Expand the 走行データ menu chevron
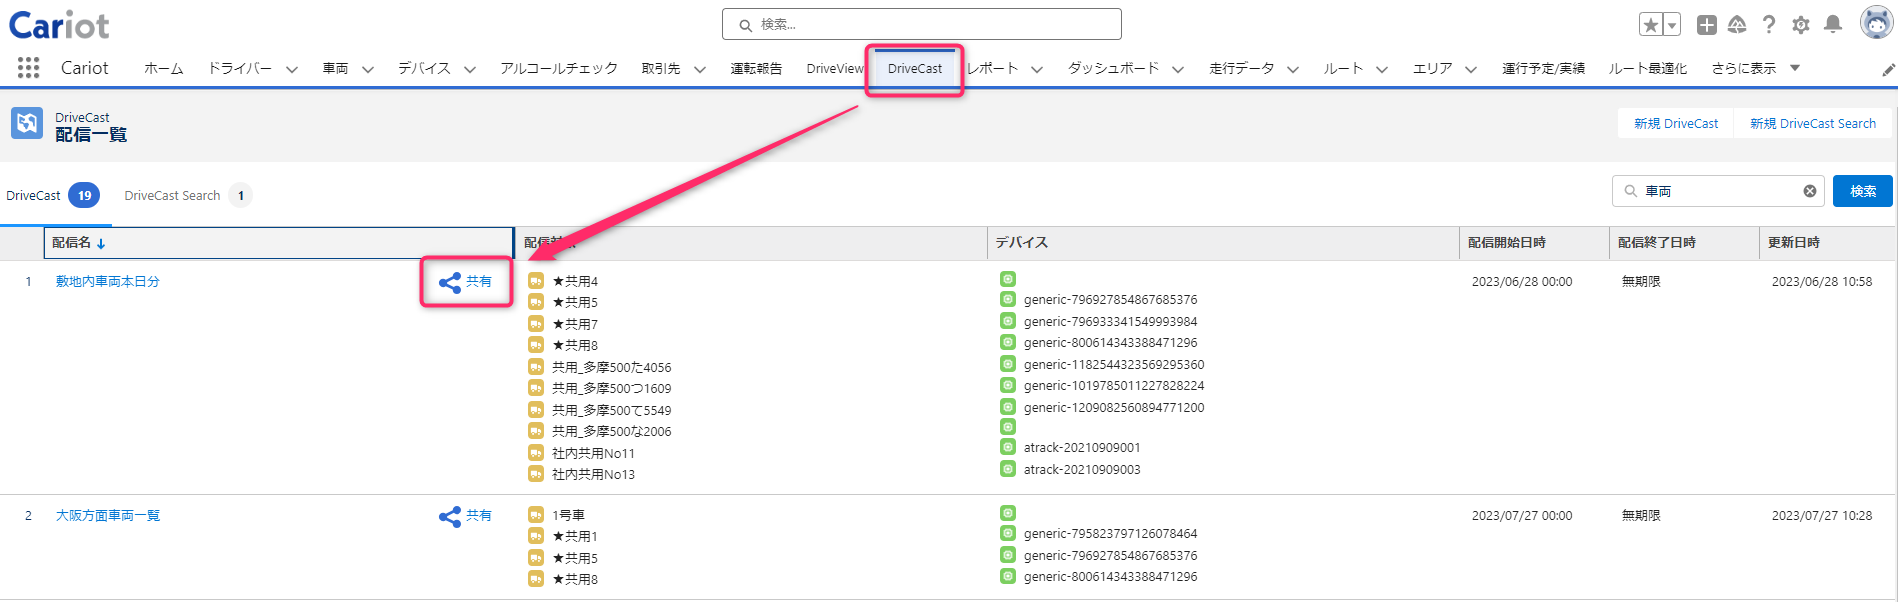This screenshot has width=1898, height=602. click(x=1293, y=70)
